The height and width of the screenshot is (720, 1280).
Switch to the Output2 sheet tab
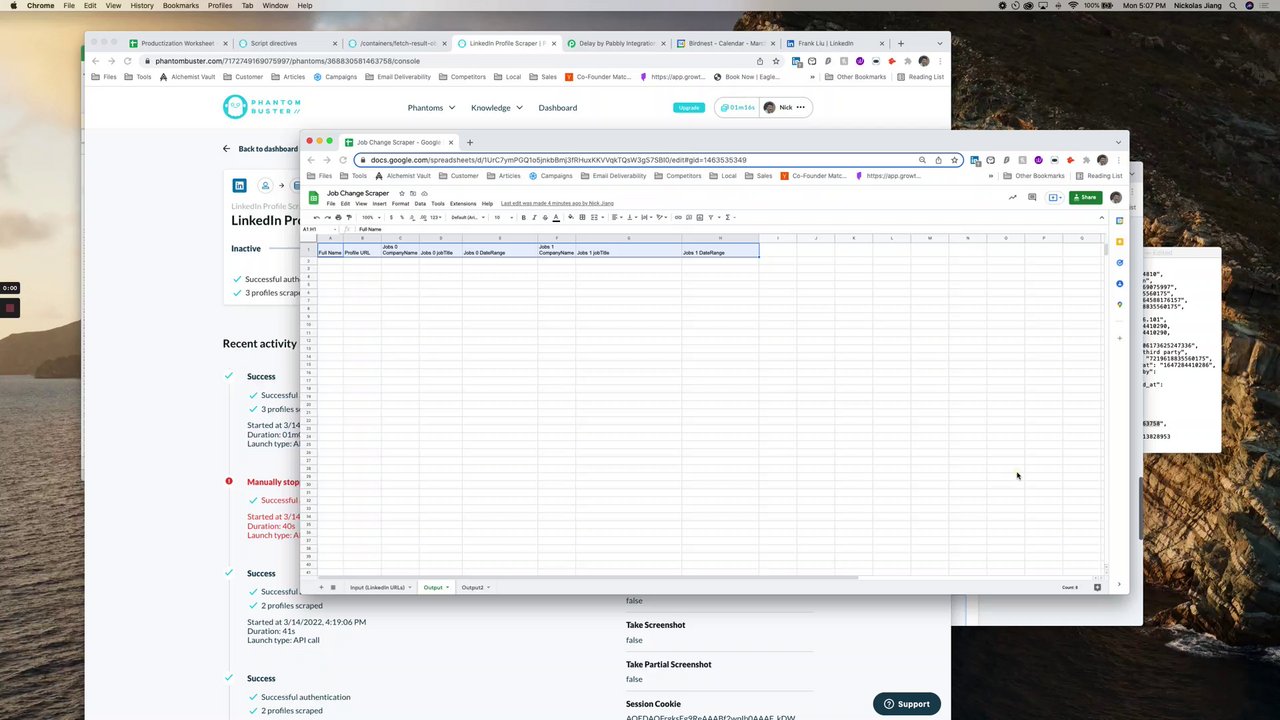tap(472, 587)
